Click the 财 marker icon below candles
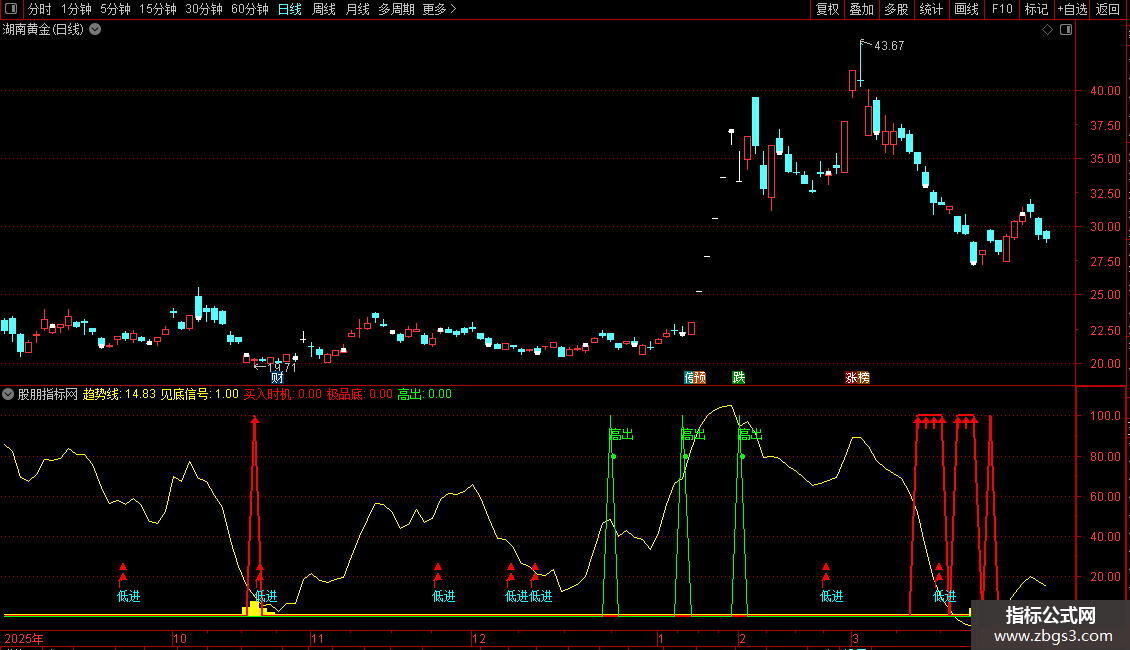 click(277, 378)
